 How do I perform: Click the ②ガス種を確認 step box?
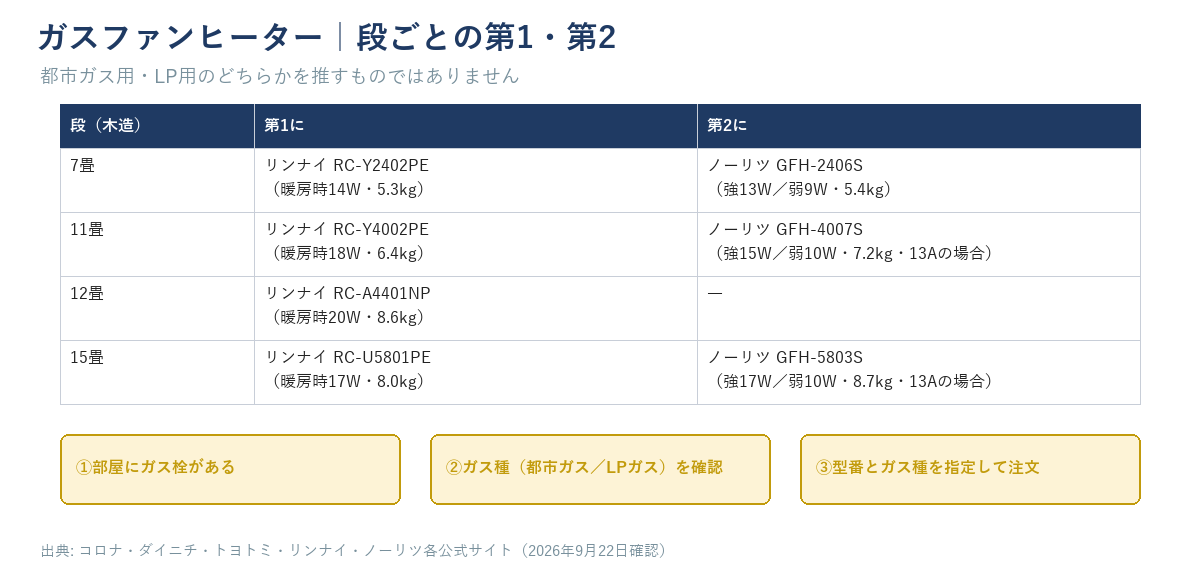coord(600,469)
